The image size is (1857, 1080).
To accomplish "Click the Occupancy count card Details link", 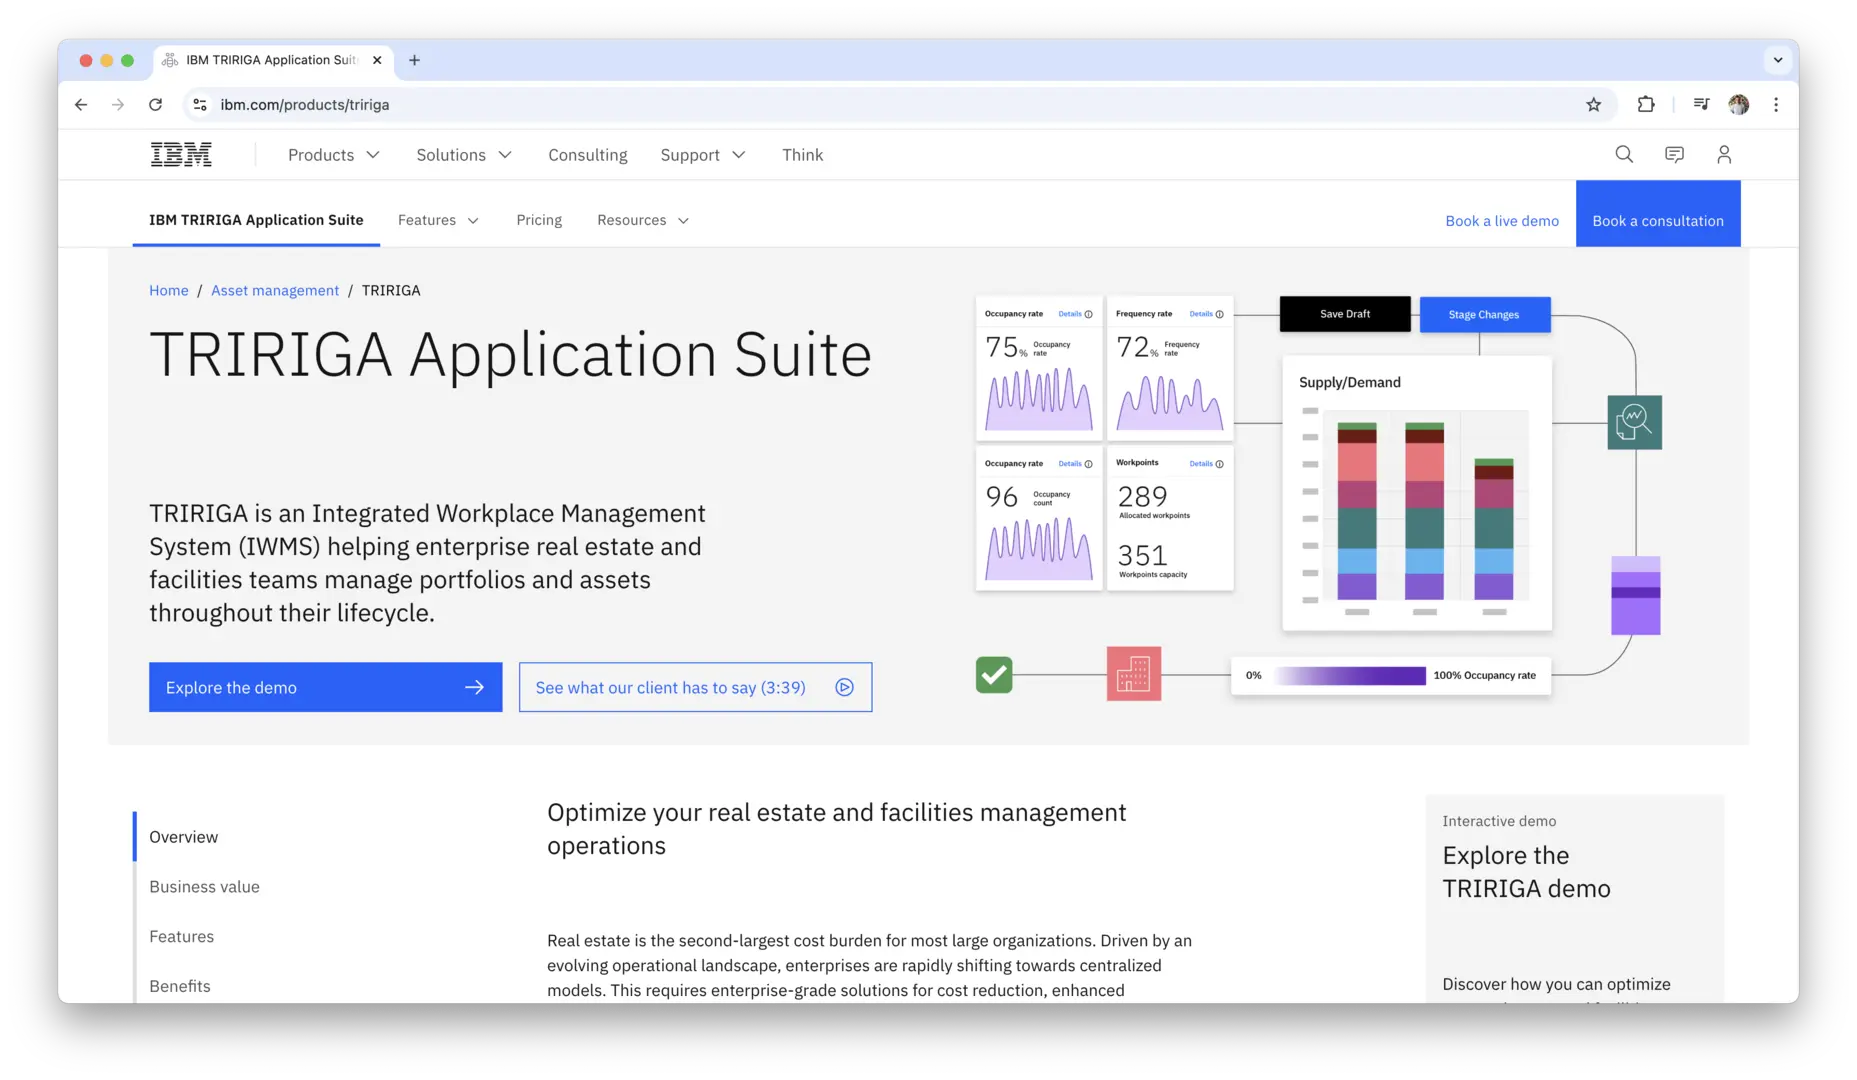I will pos(1070,464).
